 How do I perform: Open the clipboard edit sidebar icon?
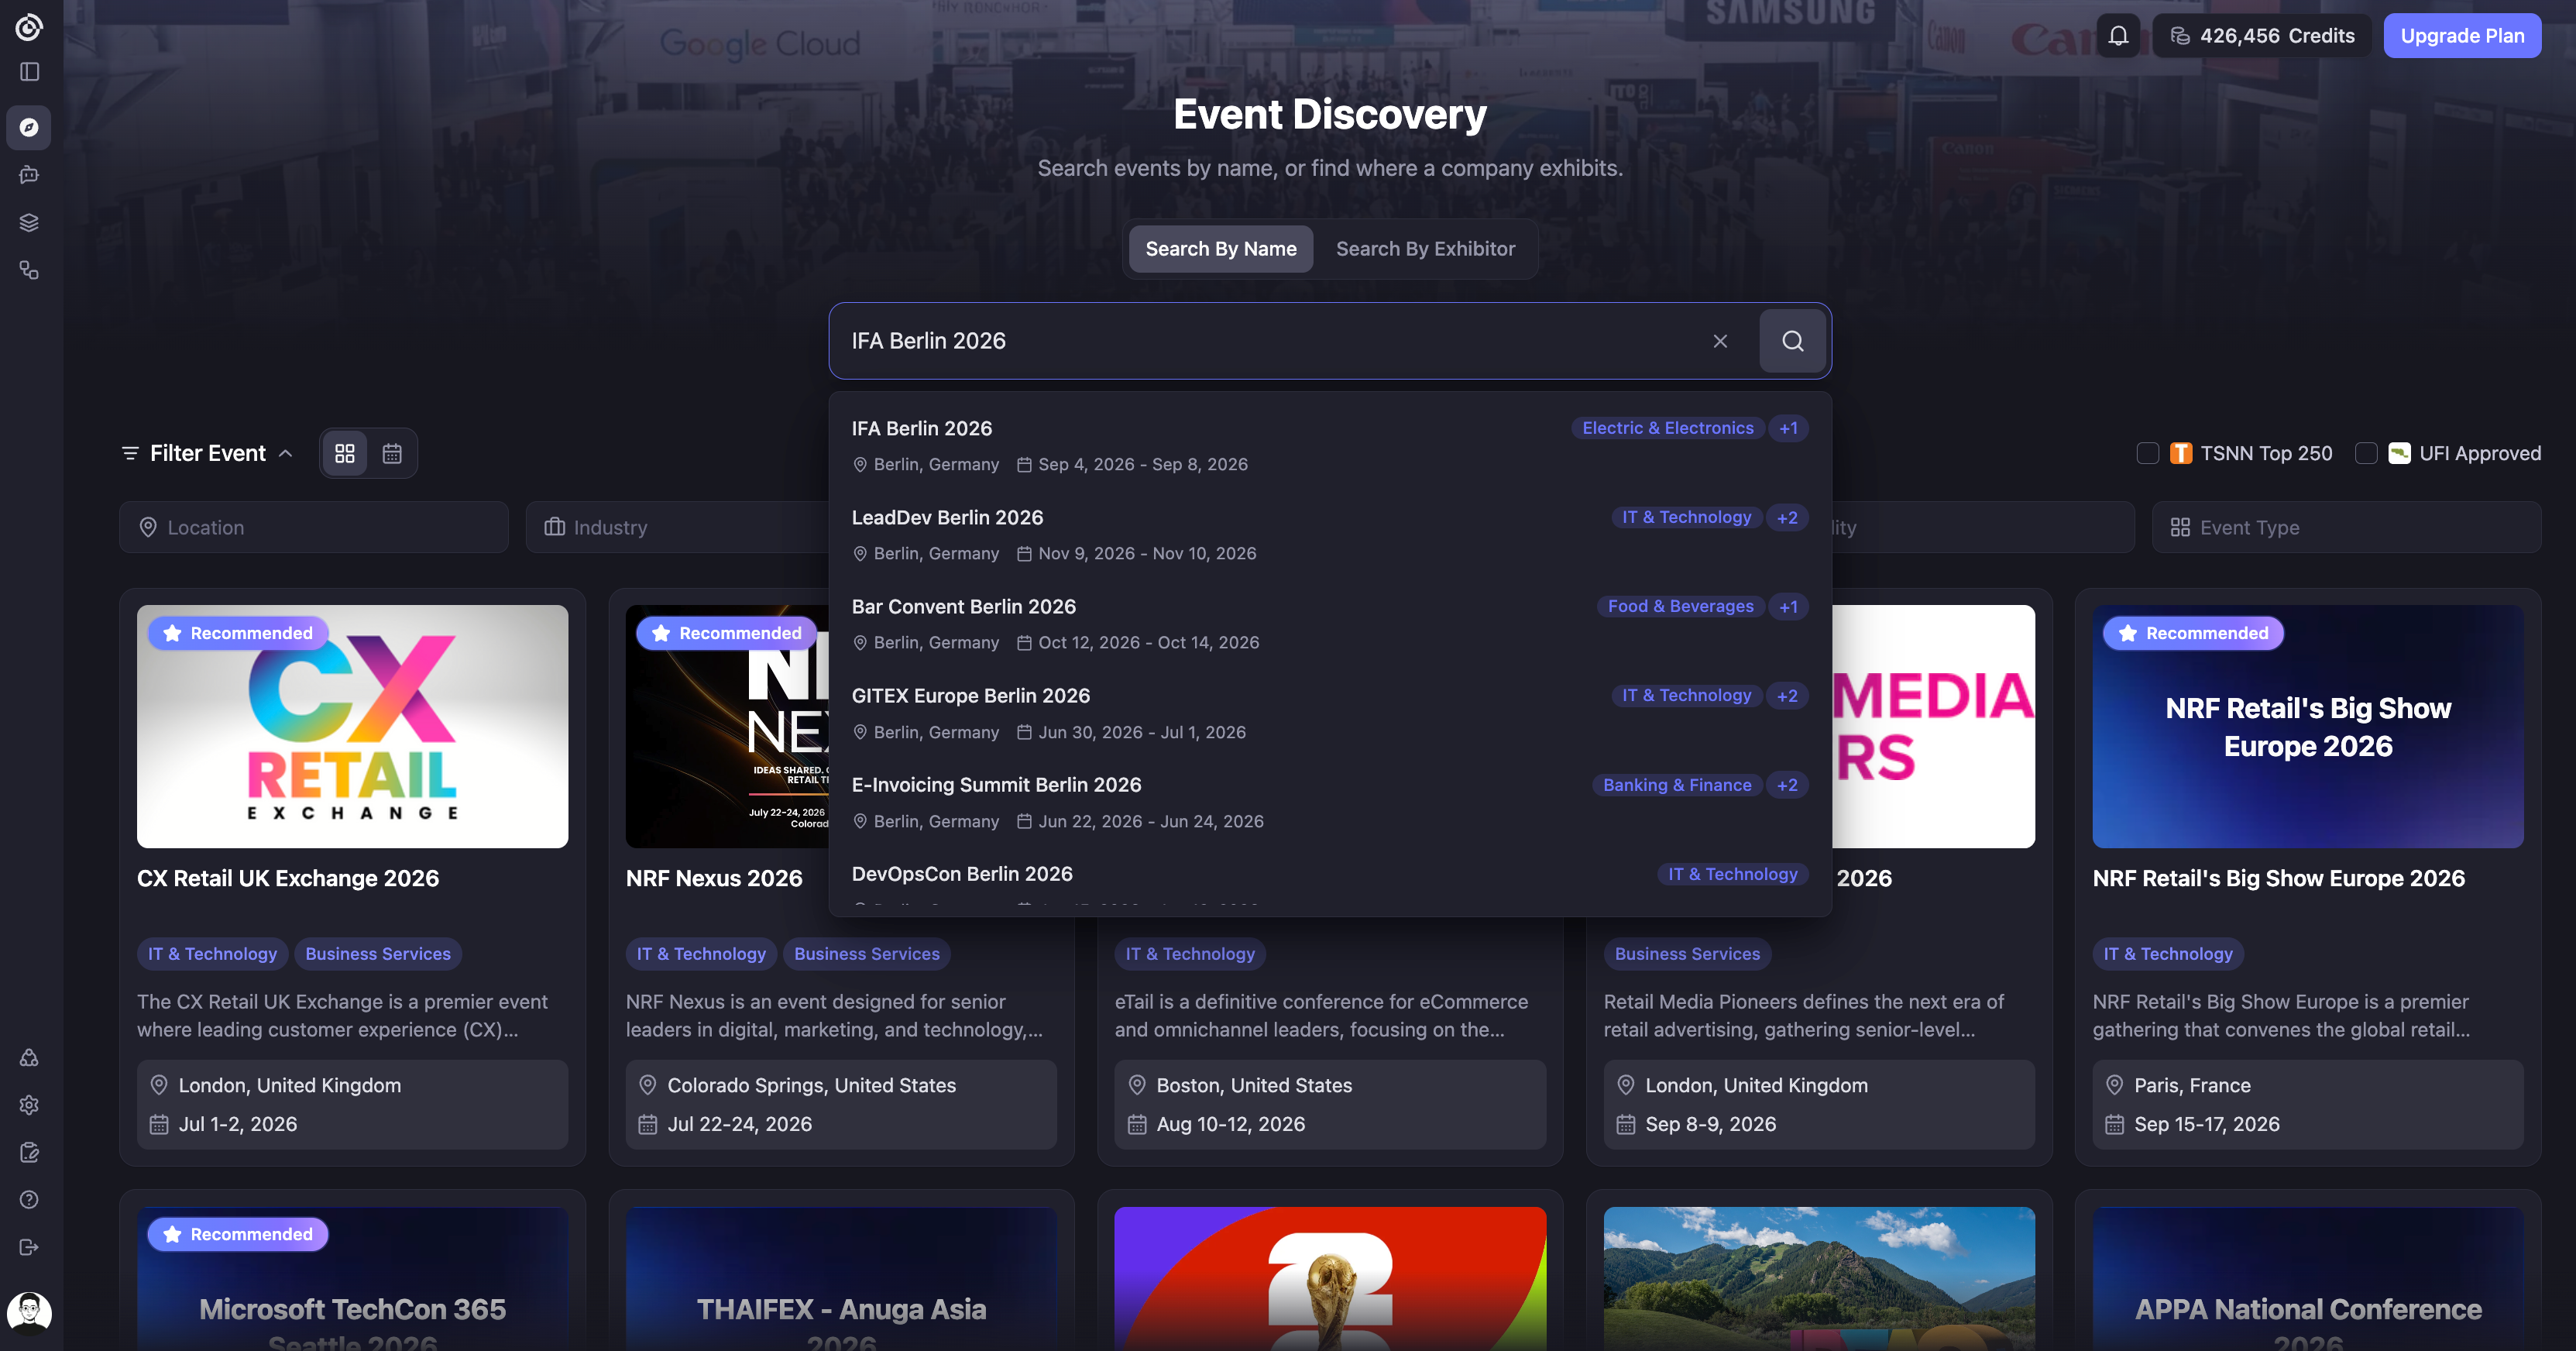[x=29, y=1152]
